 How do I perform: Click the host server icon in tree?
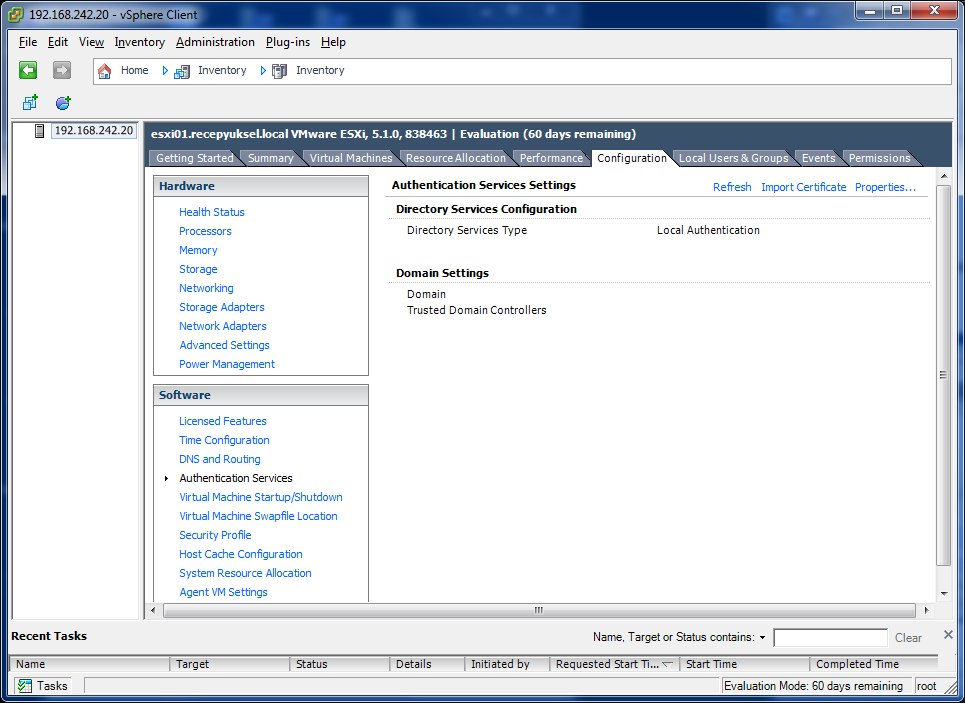coord(39,131)
